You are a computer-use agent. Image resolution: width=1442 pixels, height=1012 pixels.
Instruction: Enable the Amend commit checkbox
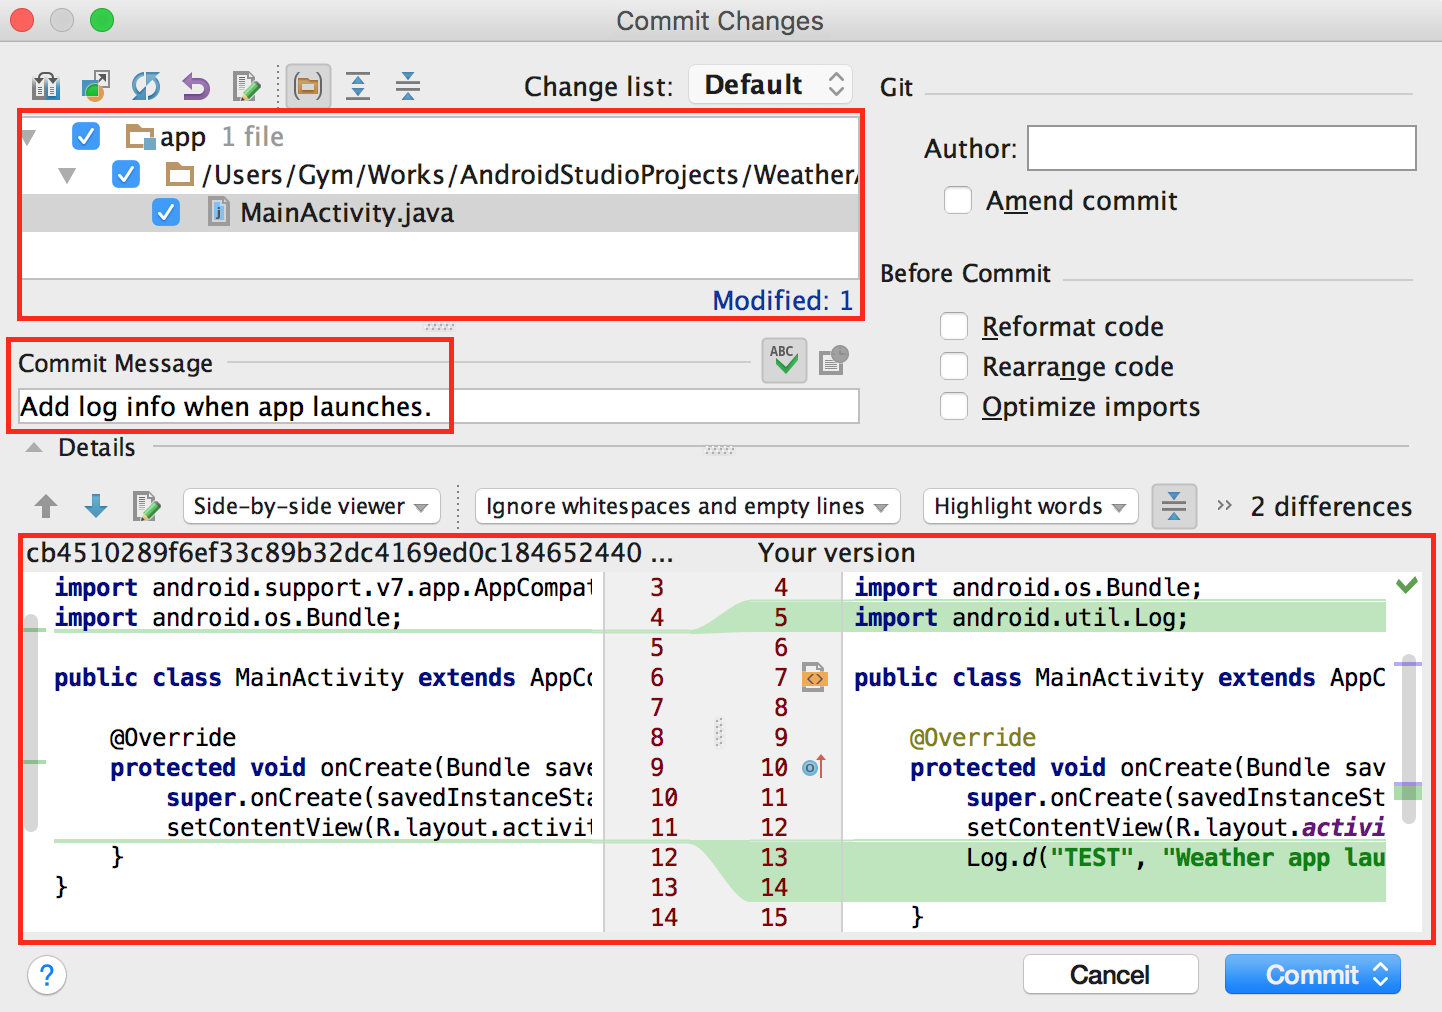pyautogui.click(x=958, y=201)
